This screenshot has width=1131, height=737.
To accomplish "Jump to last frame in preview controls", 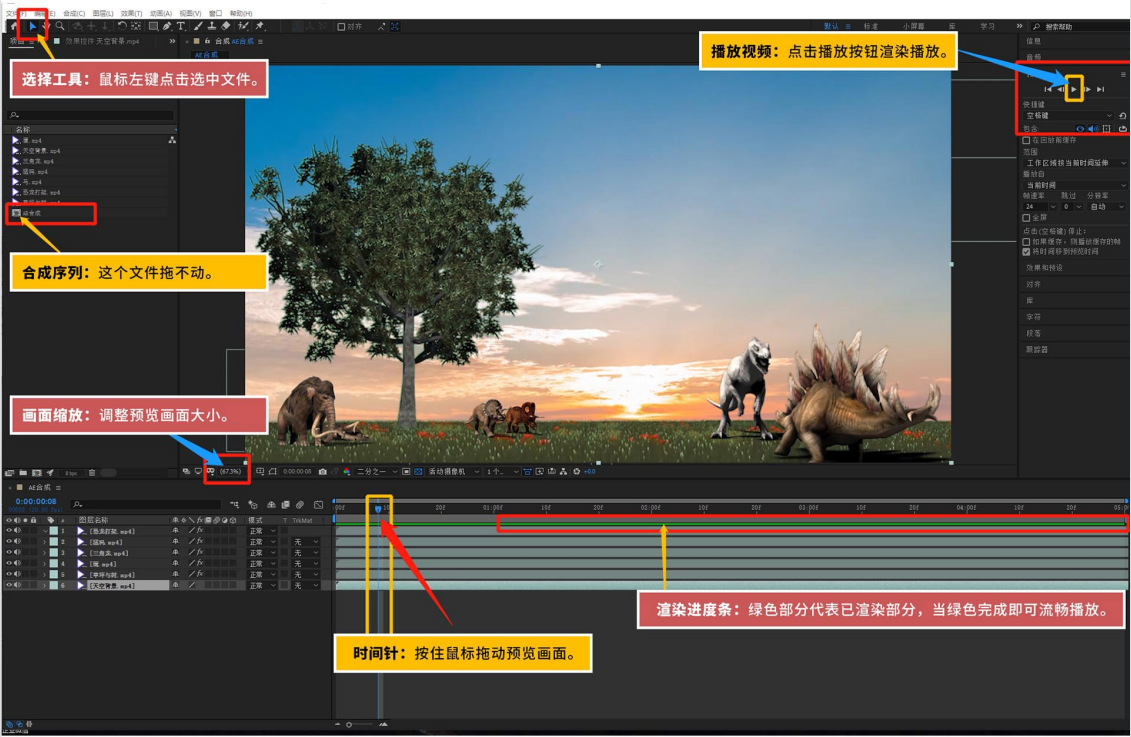I will click(1101, 89).
